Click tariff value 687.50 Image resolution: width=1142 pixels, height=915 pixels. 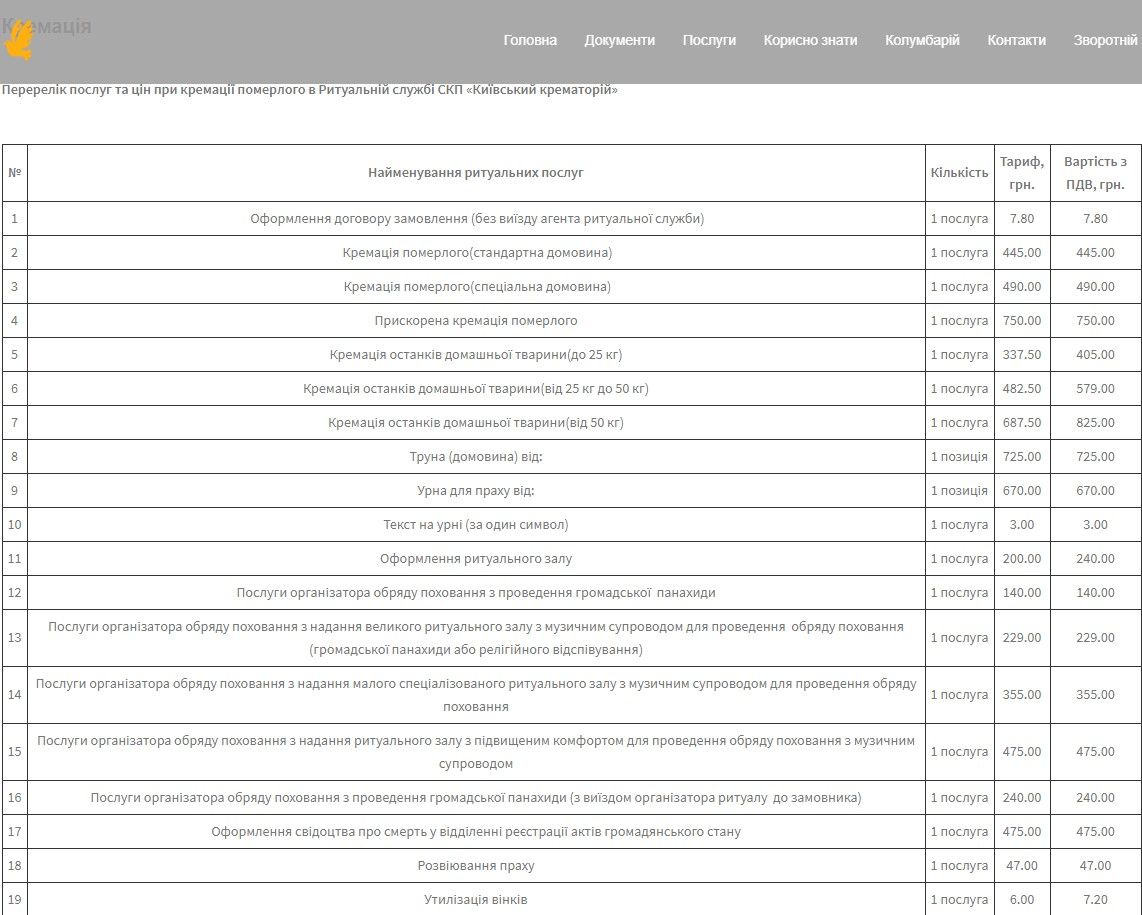pyautogui.click(x=1022, y=423)
